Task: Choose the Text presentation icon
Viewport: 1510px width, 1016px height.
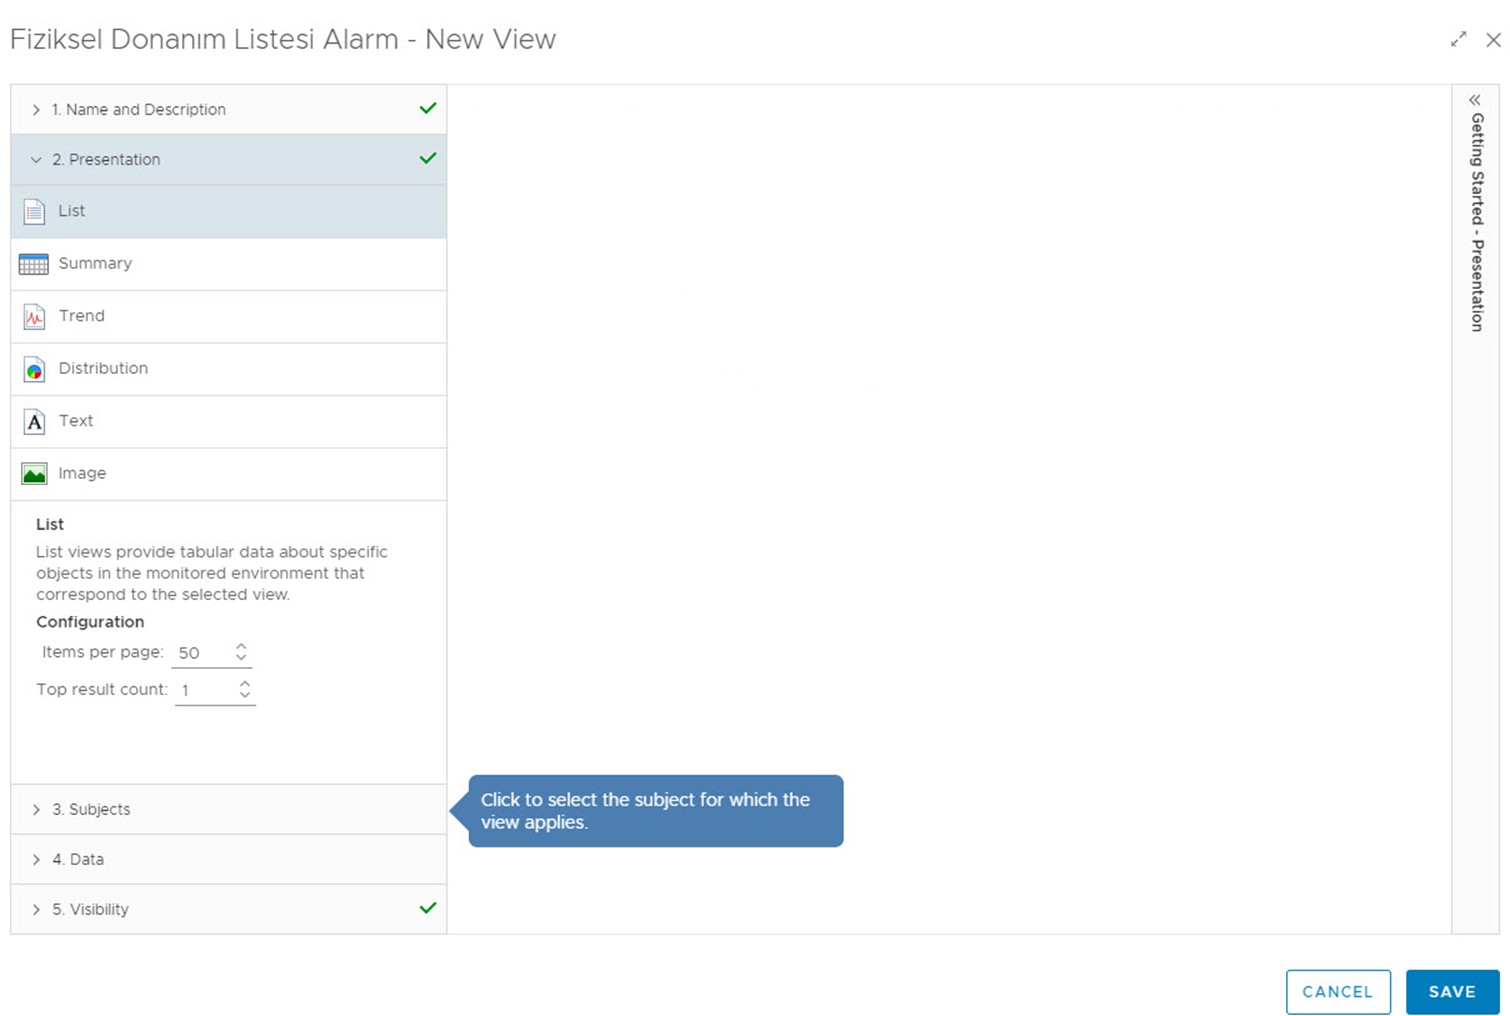Action: (x=34, y=422)
